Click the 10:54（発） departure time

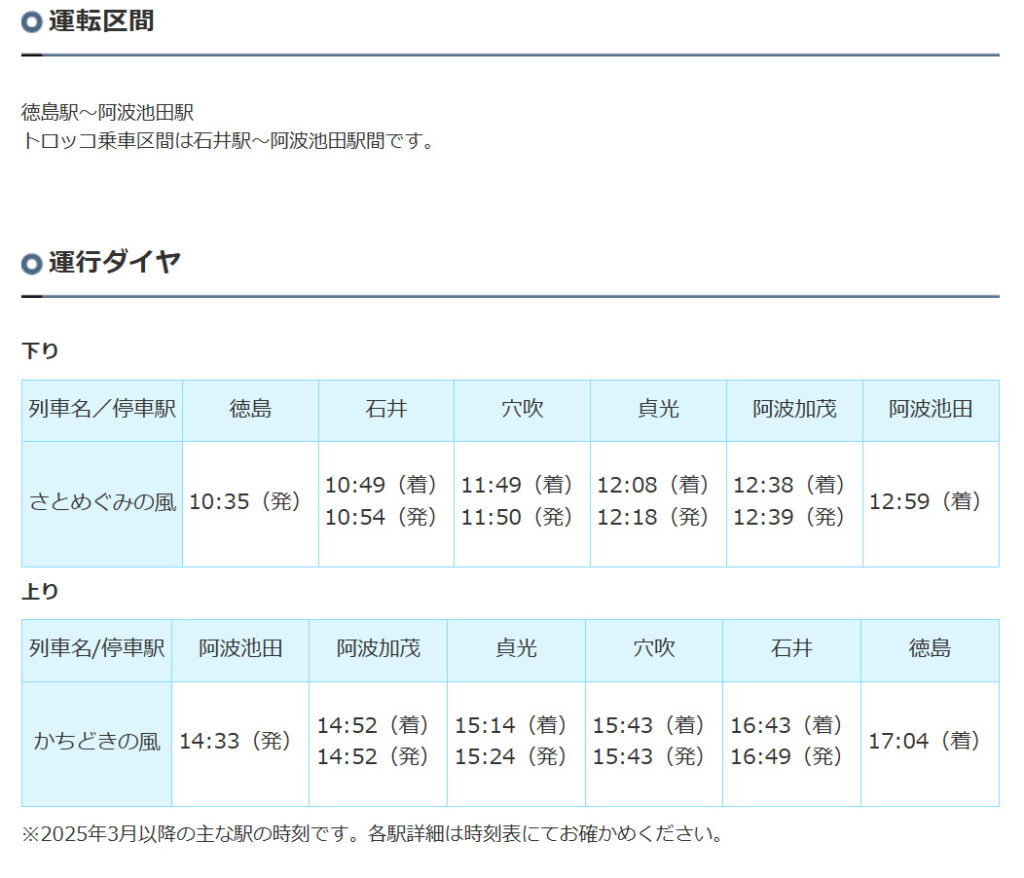click(x=381, y=517)
